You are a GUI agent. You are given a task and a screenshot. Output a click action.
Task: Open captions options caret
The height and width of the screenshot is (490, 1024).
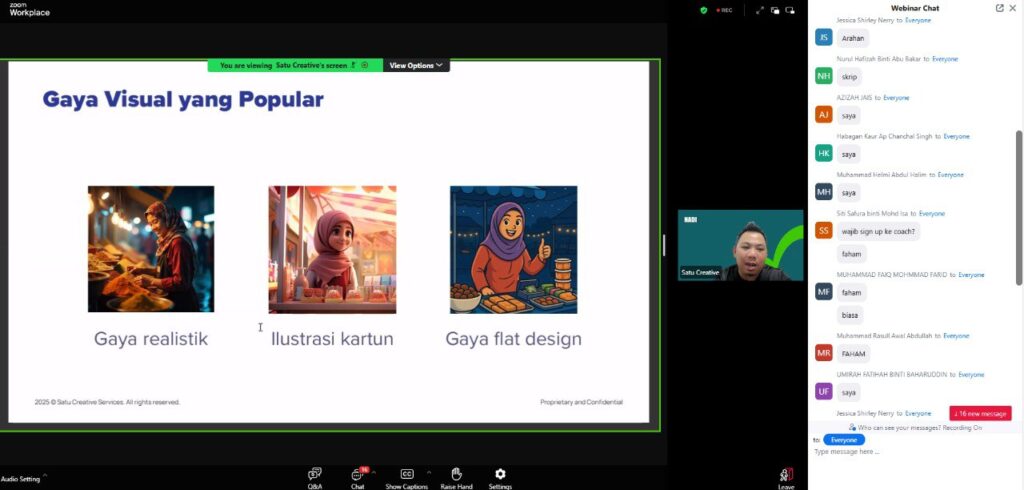[x=429, y=472]
